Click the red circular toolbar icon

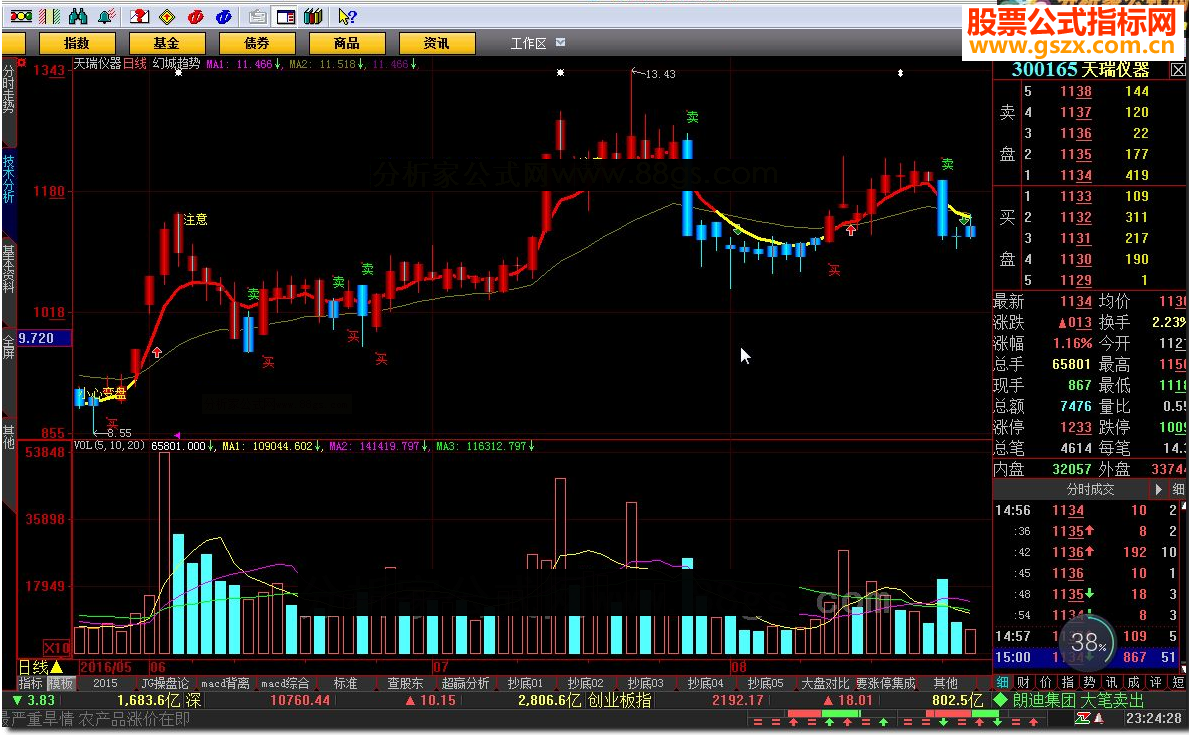pyautogui.click(x=196, y=16)
